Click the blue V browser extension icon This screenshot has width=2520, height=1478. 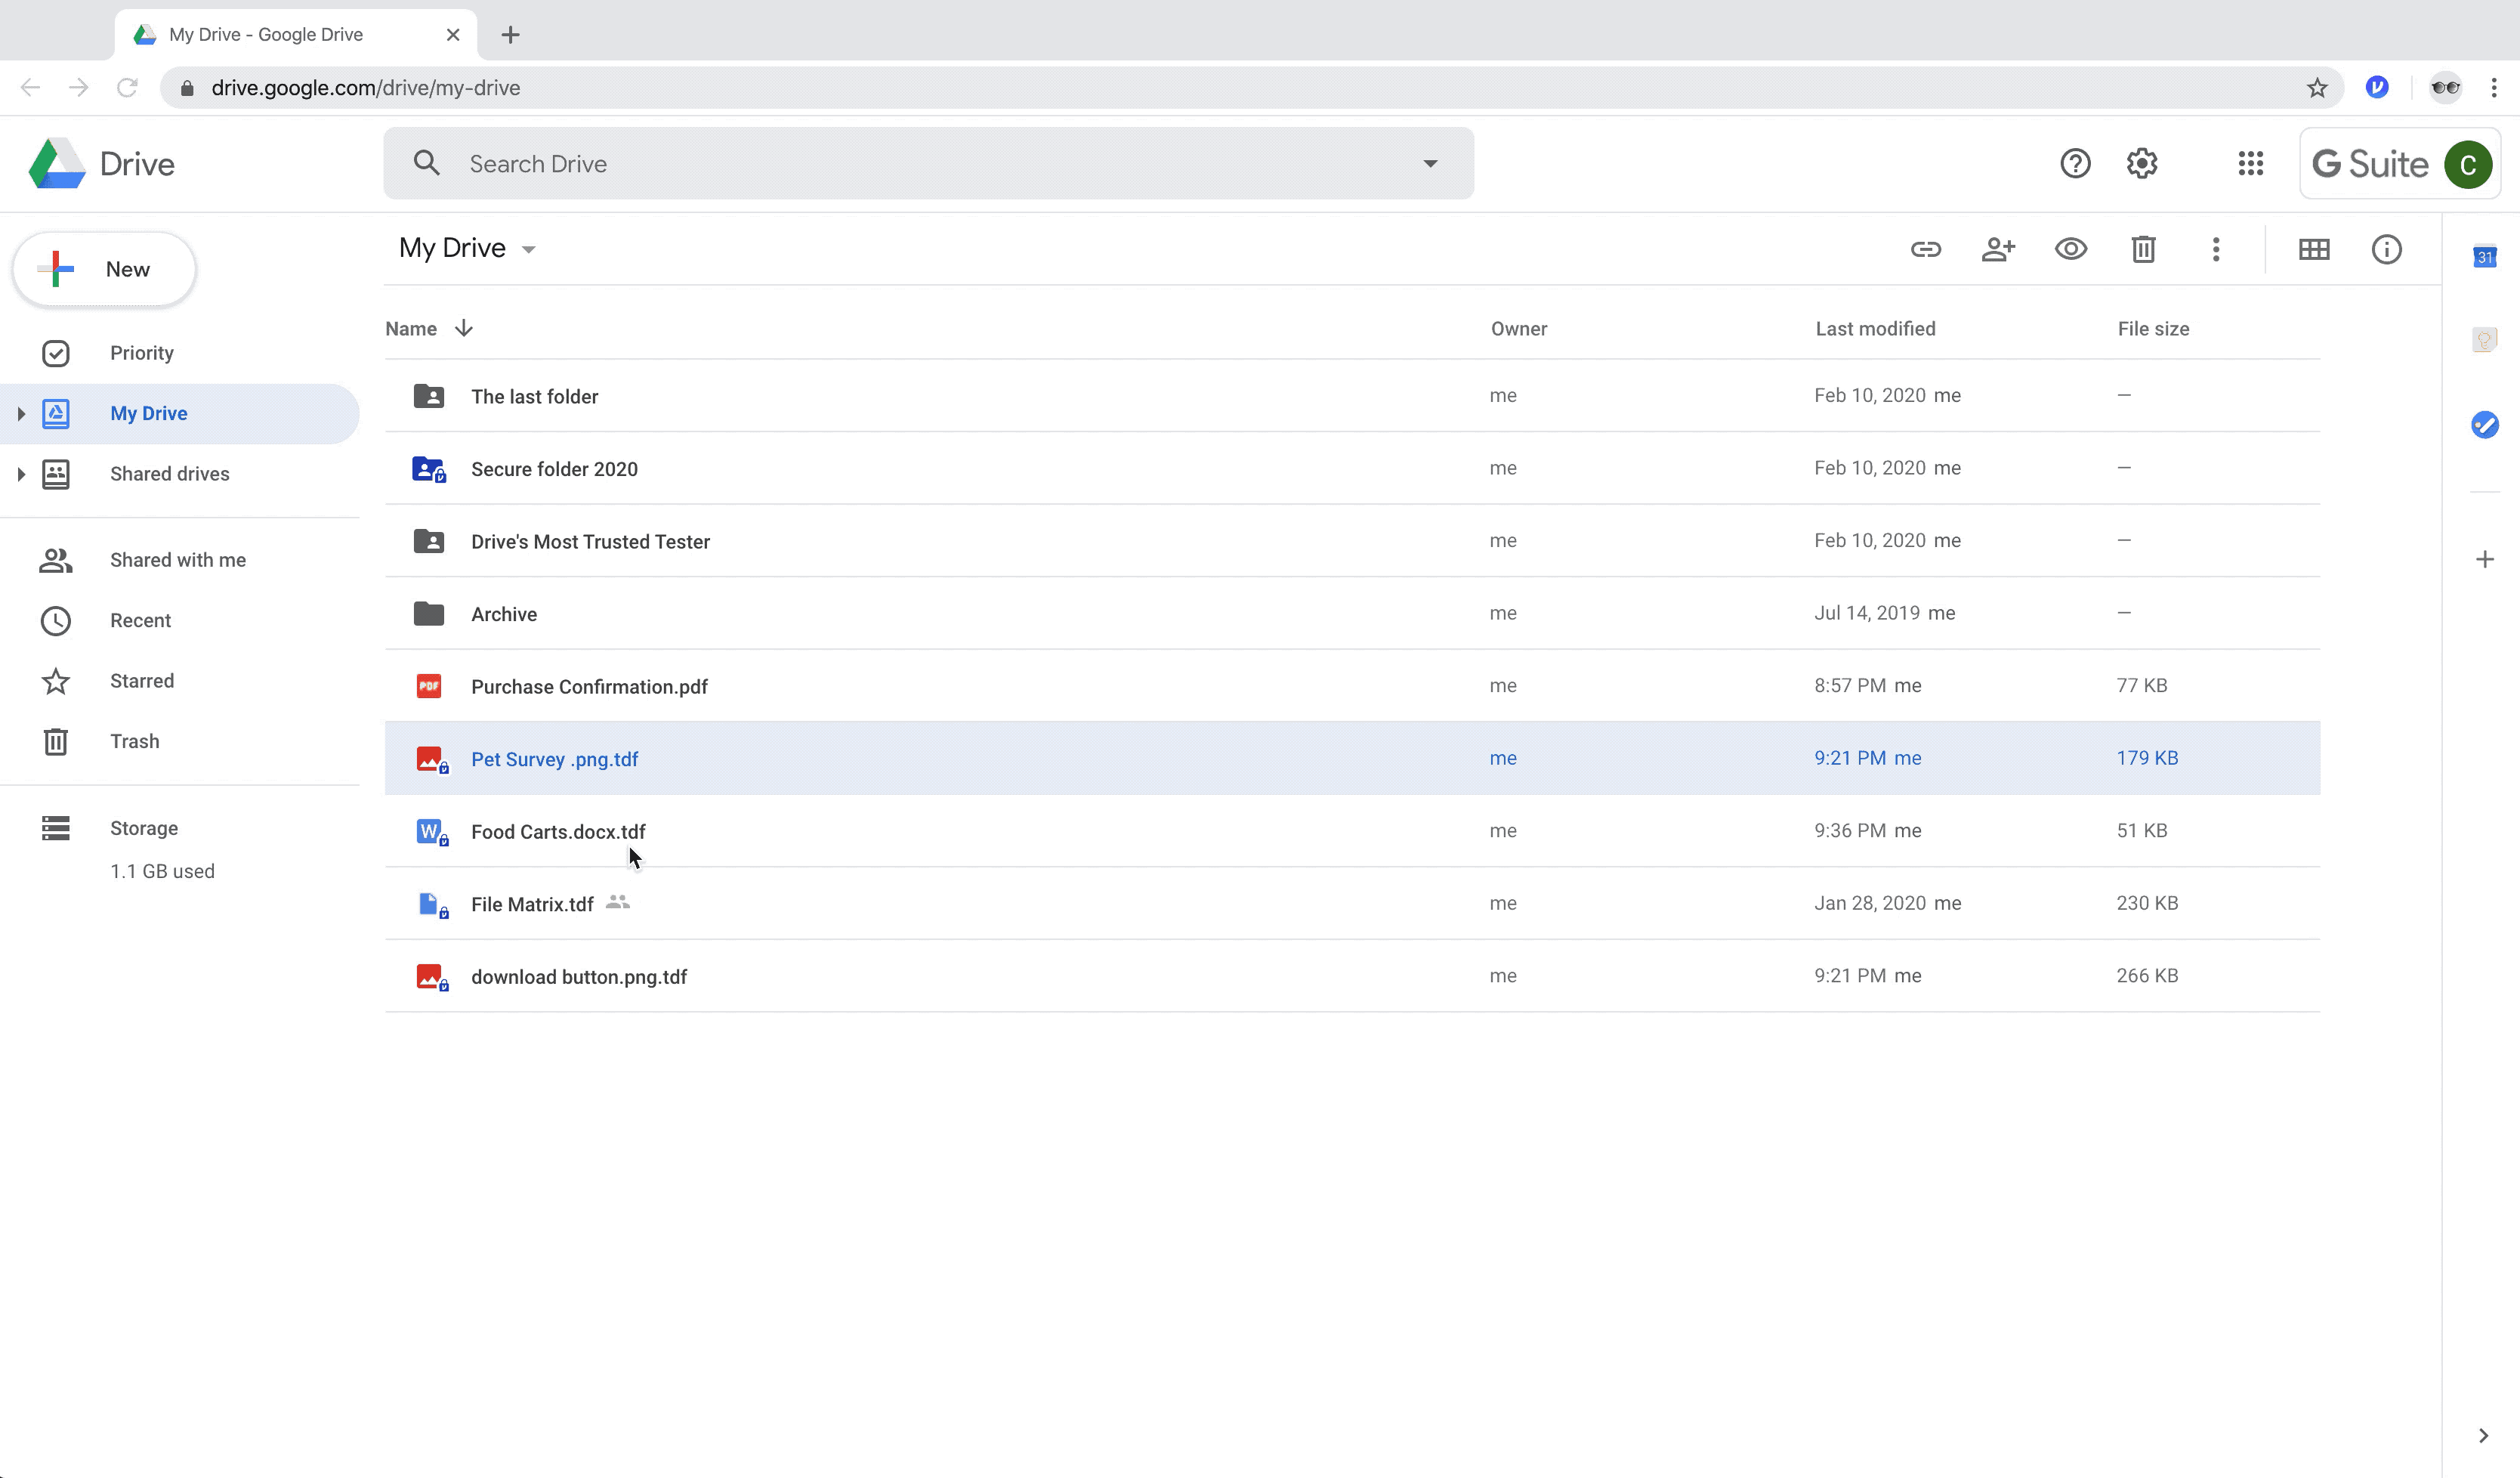tap(2377, 87)
